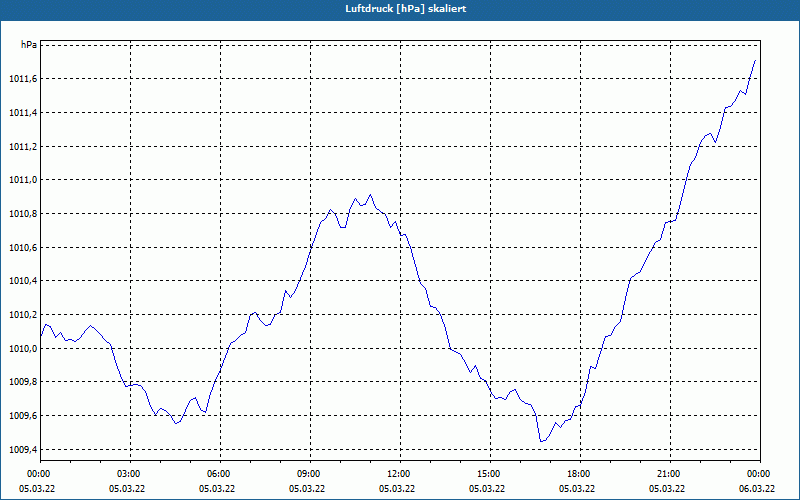Click the '05.03.22' date below '09:00'

(x=307, y=489)
